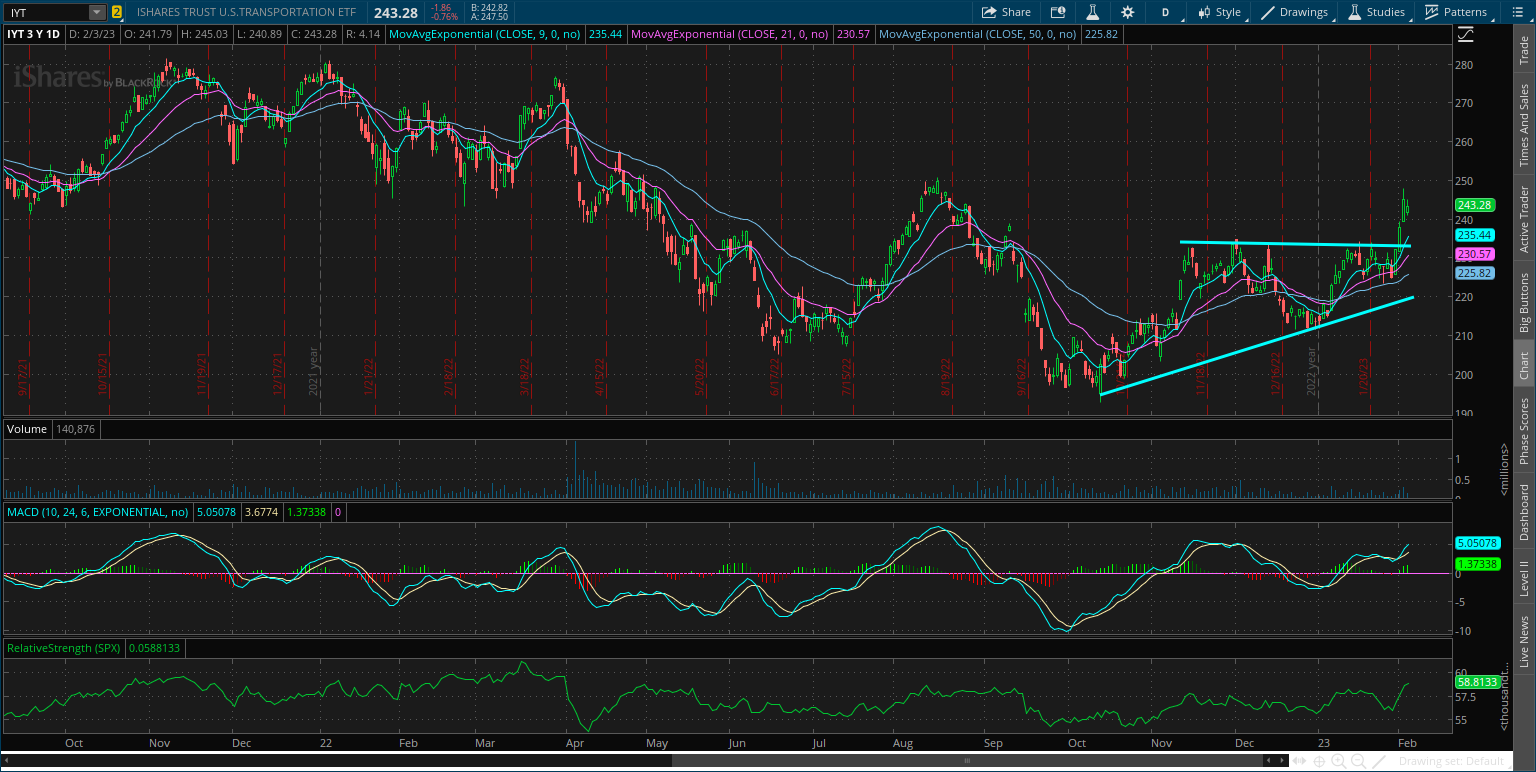The width and height of the screenshot is (1536, 772).
Task: Click the 140,876 volume value
Action: click(x=76, y=429)
